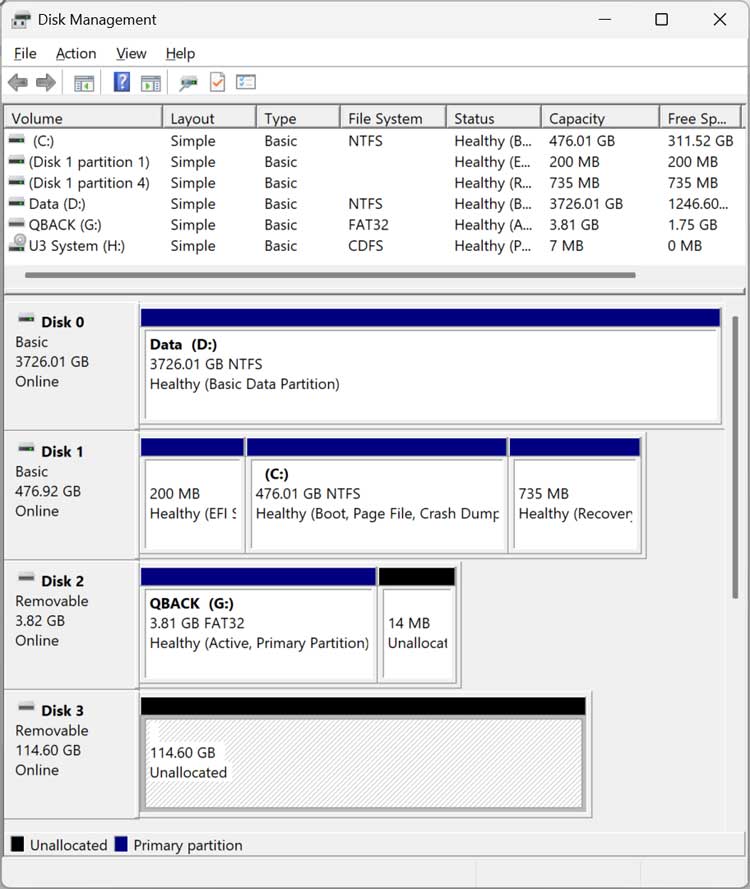Maximize the Disk Management window

click(661, 20)
